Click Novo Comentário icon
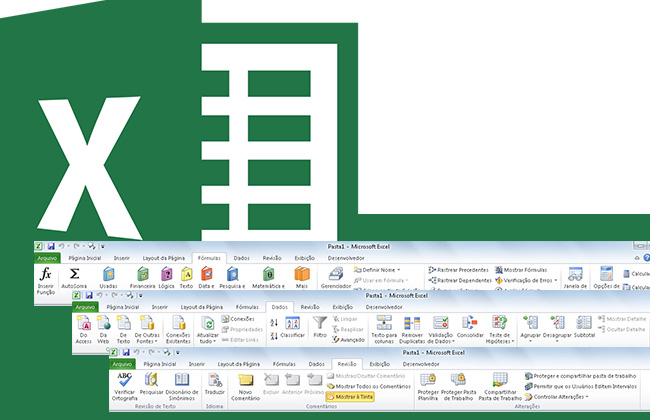The width and height of the screenshot is (650, 420). [x=245, y=380]
